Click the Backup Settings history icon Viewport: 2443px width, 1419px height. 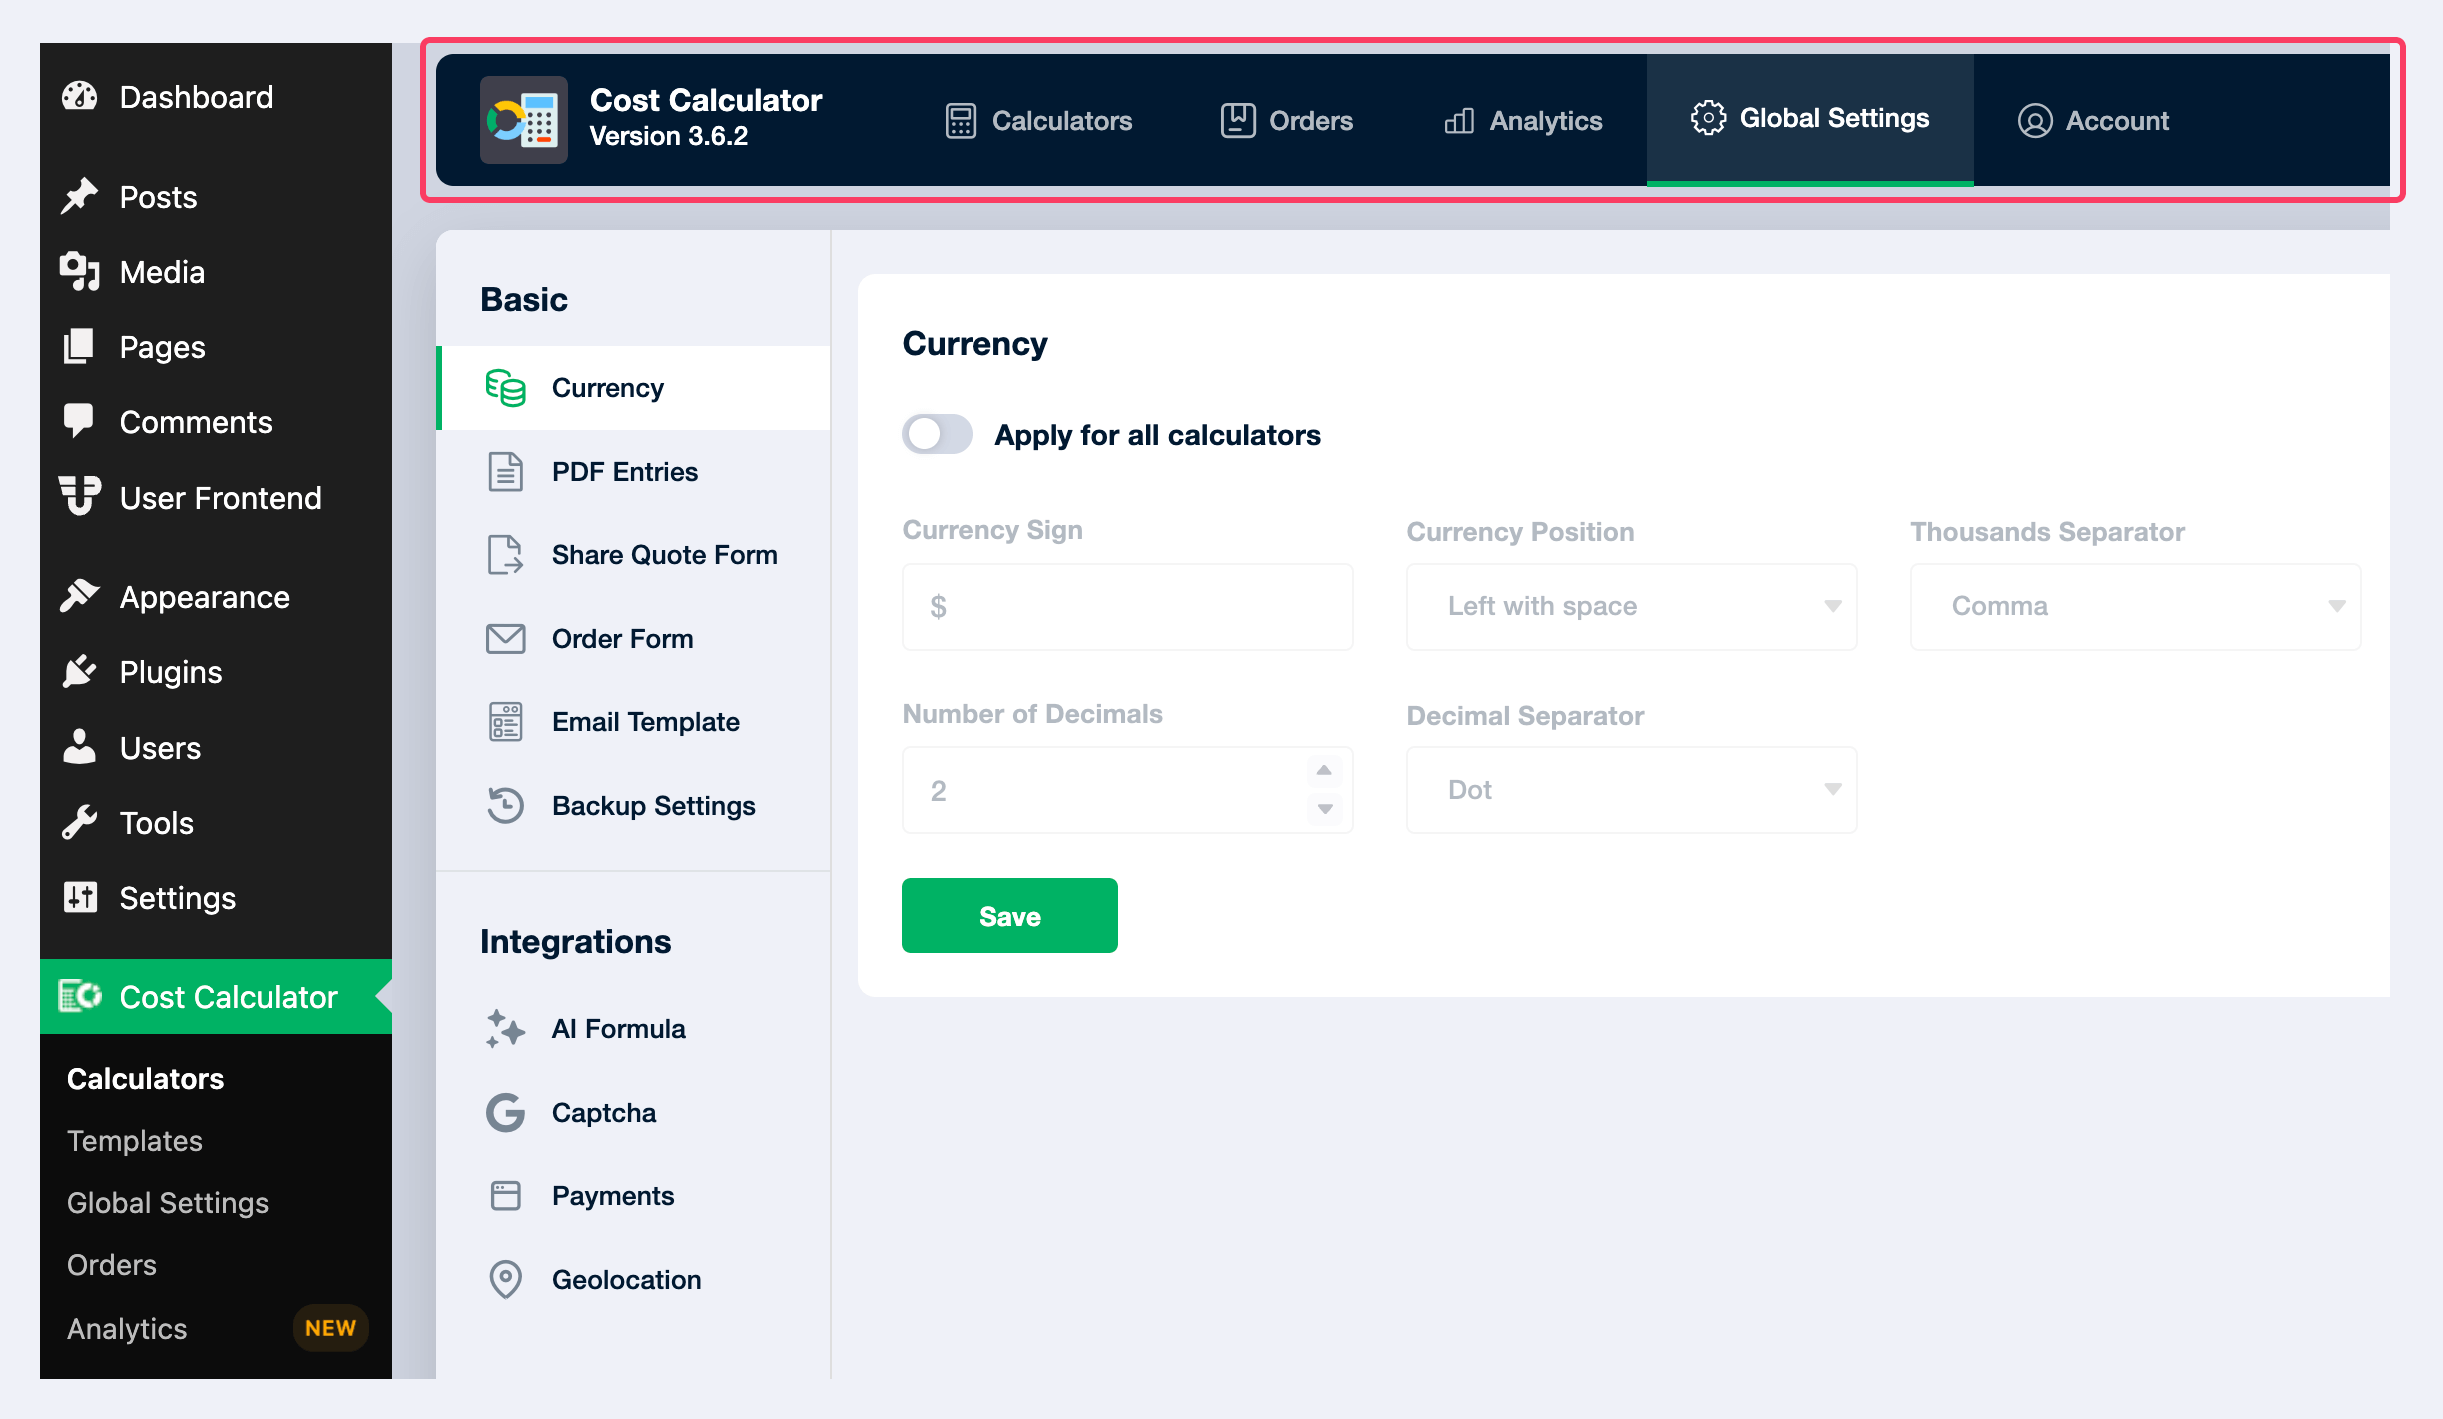[505, 806]
